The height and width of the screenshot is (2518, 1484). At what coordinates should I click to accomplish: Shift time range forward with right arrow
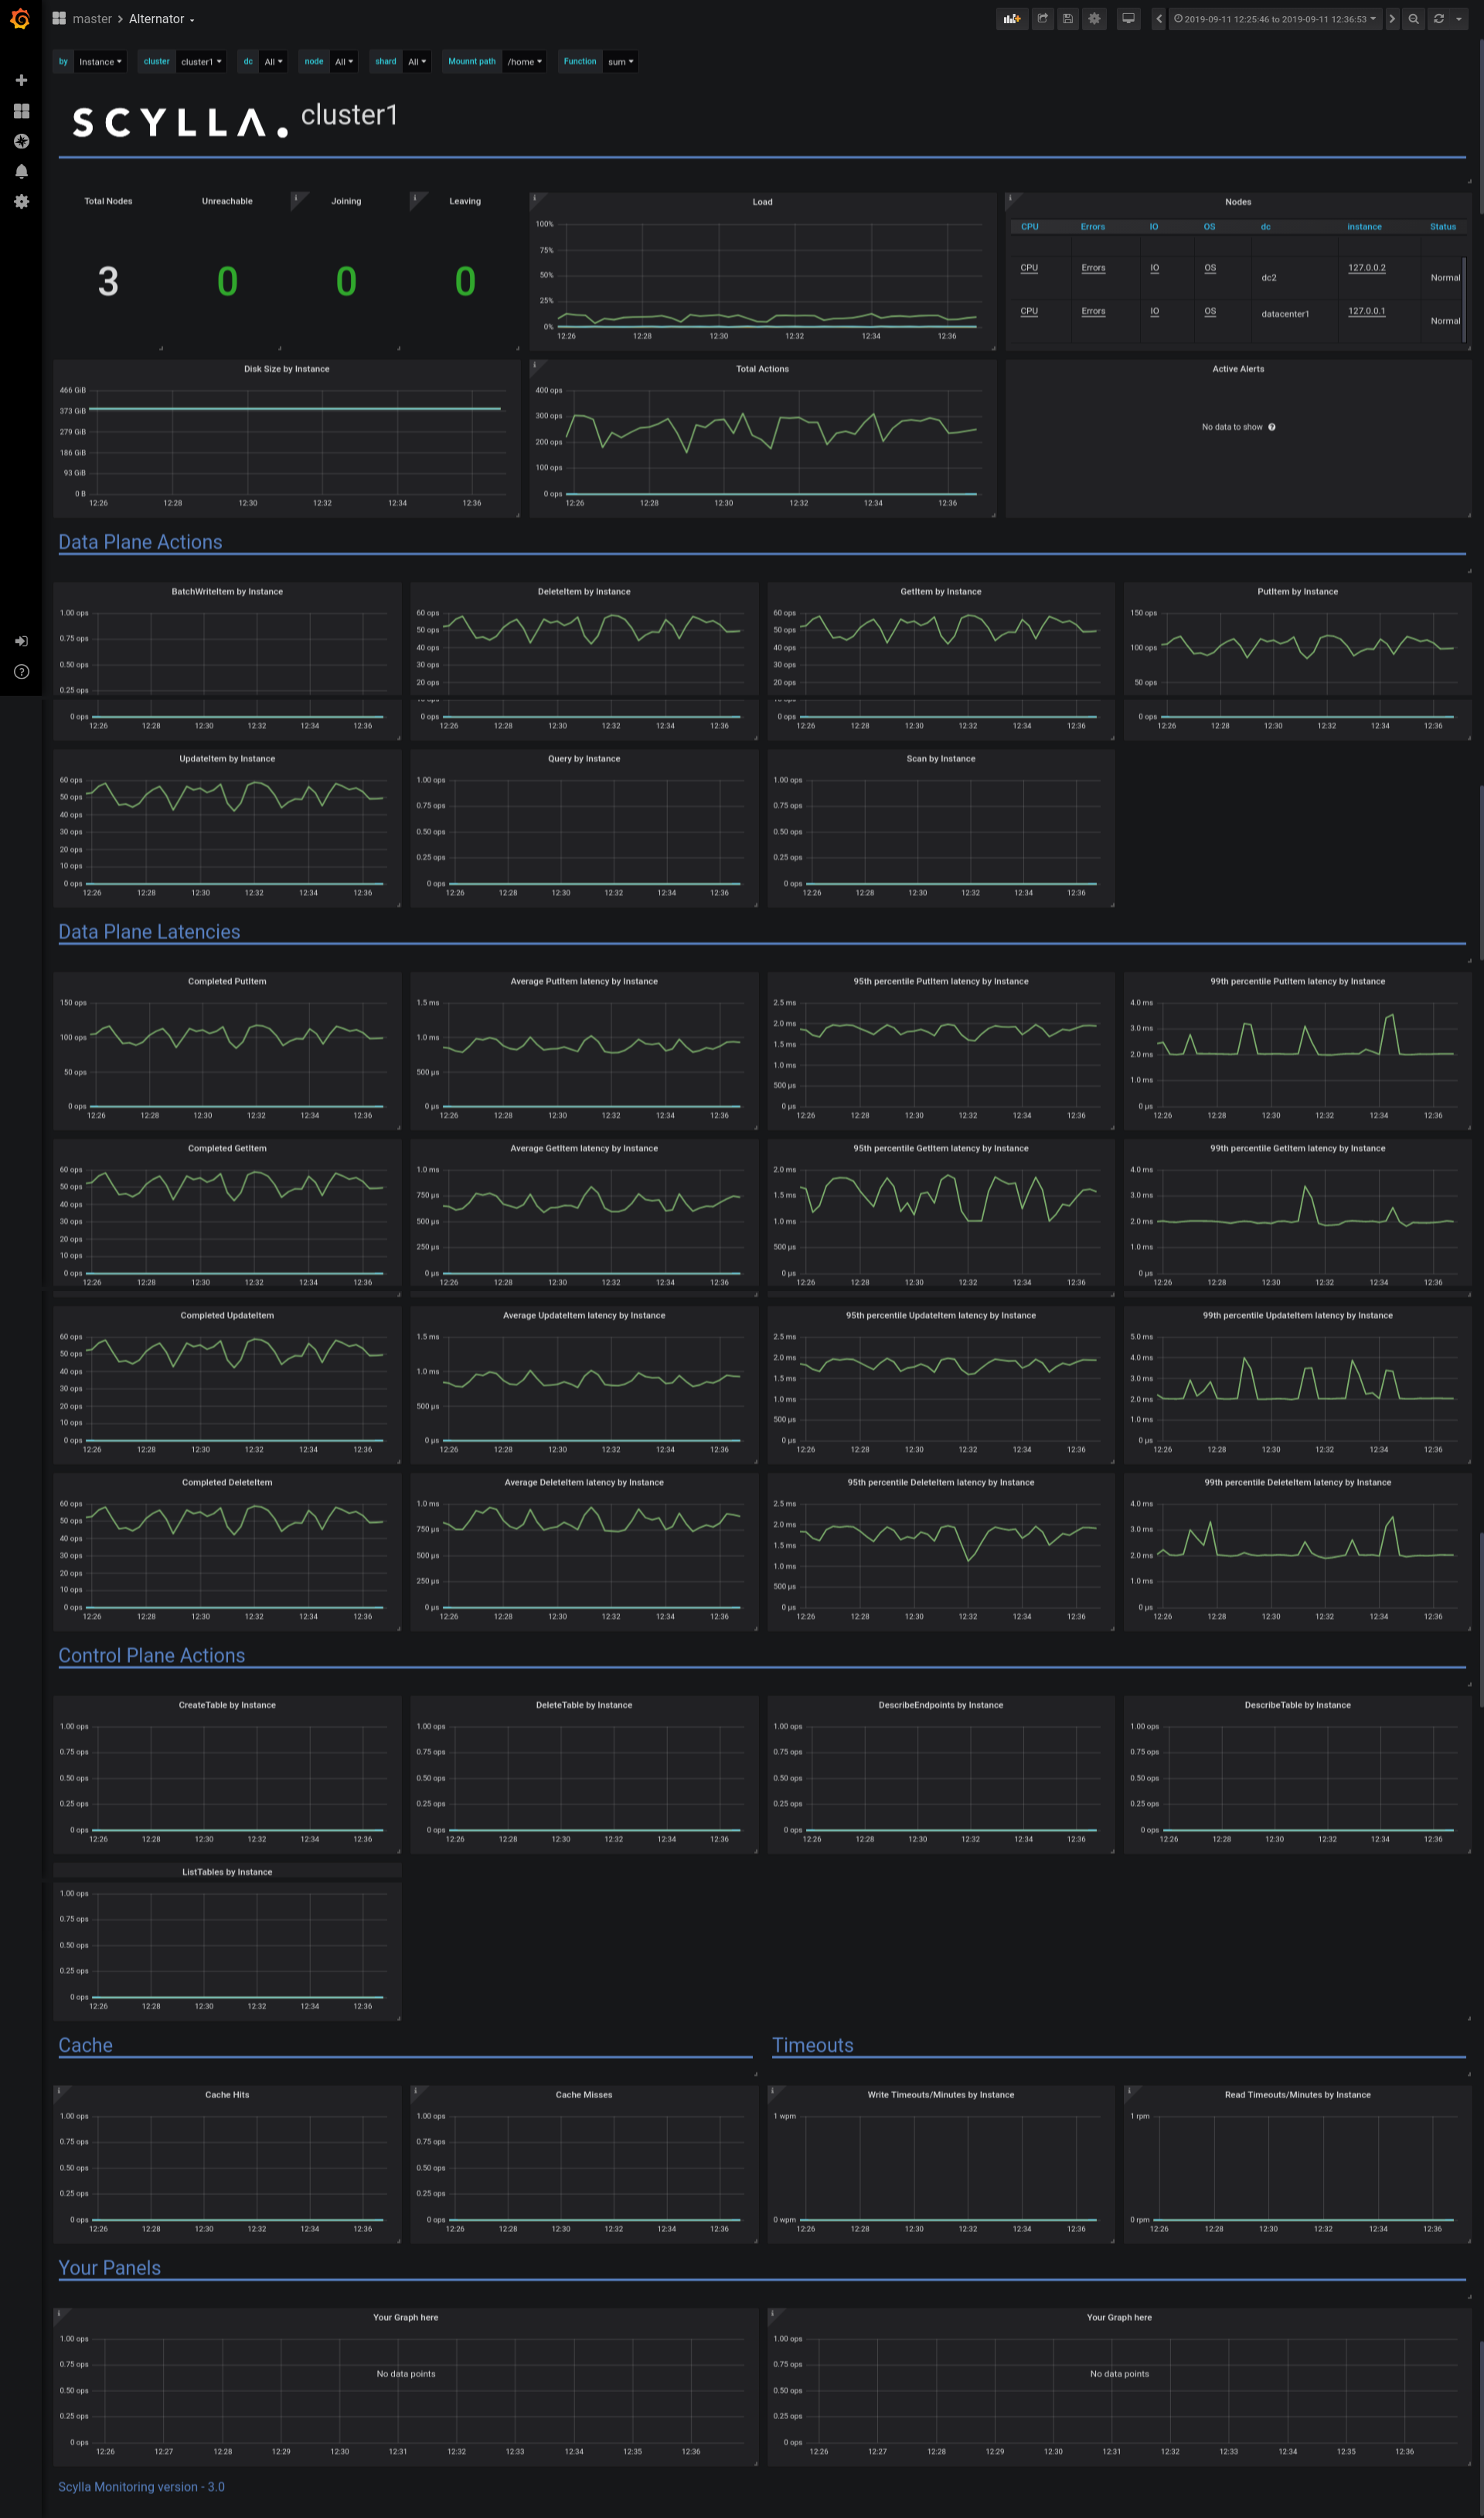click(1391, 18)
